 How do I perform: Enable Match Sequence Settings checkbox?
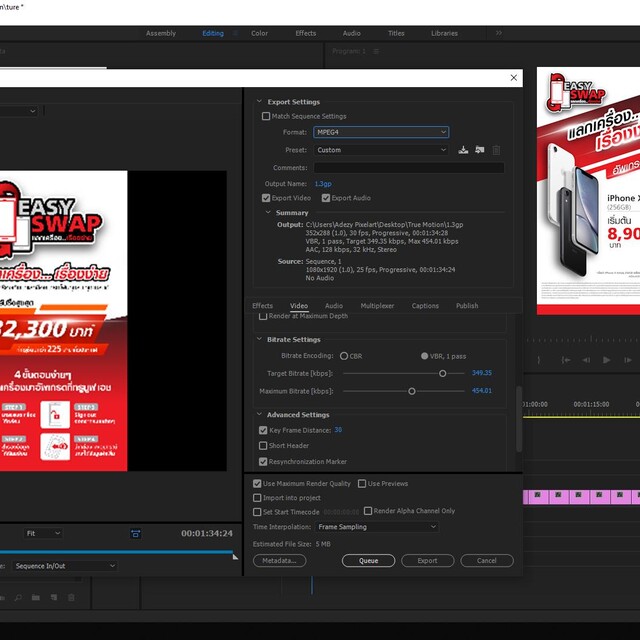coord(266,116)
